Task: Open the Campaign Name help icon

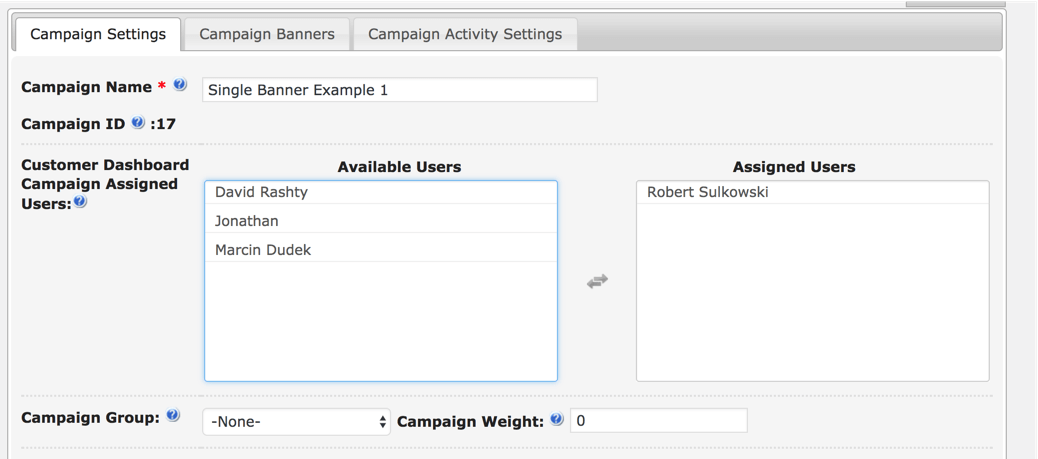Action: coord(180,85)
